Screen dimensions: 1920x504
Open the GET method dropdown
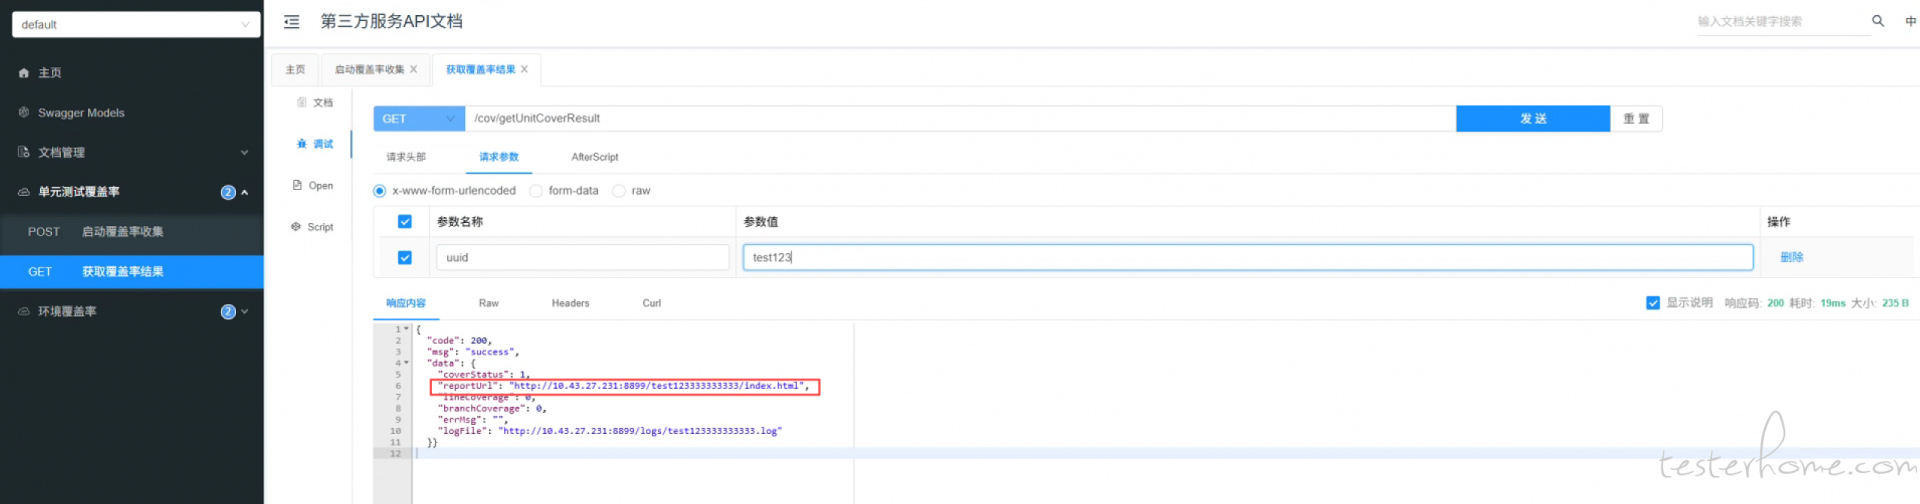click(x=418, y=119)
